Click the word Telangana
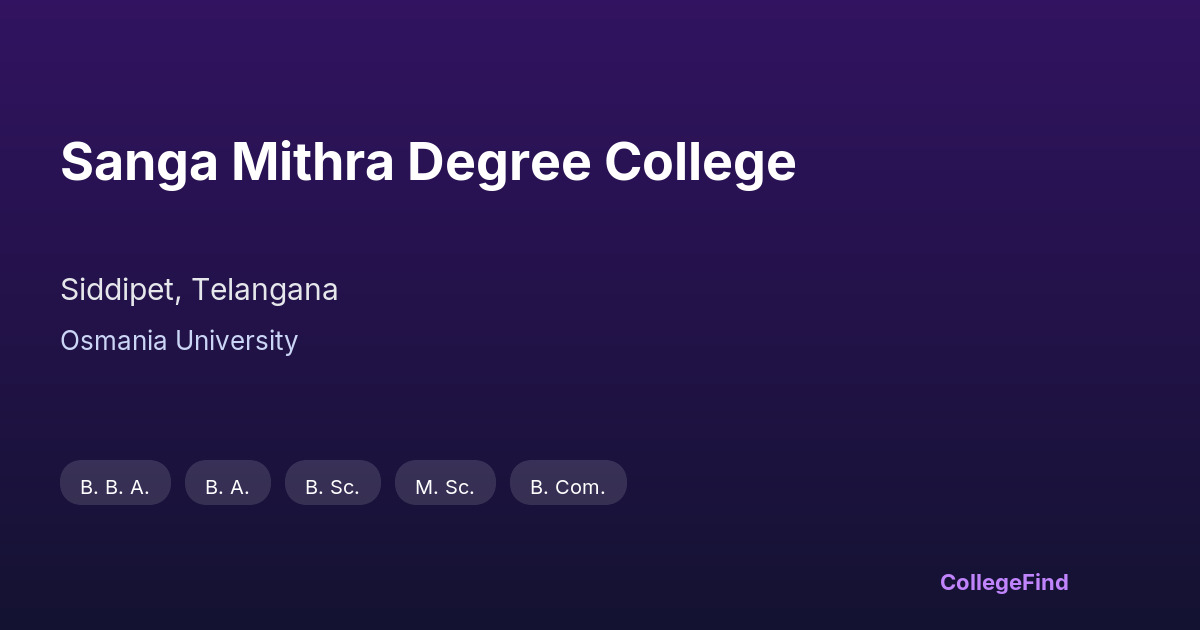 pos(265,290)
